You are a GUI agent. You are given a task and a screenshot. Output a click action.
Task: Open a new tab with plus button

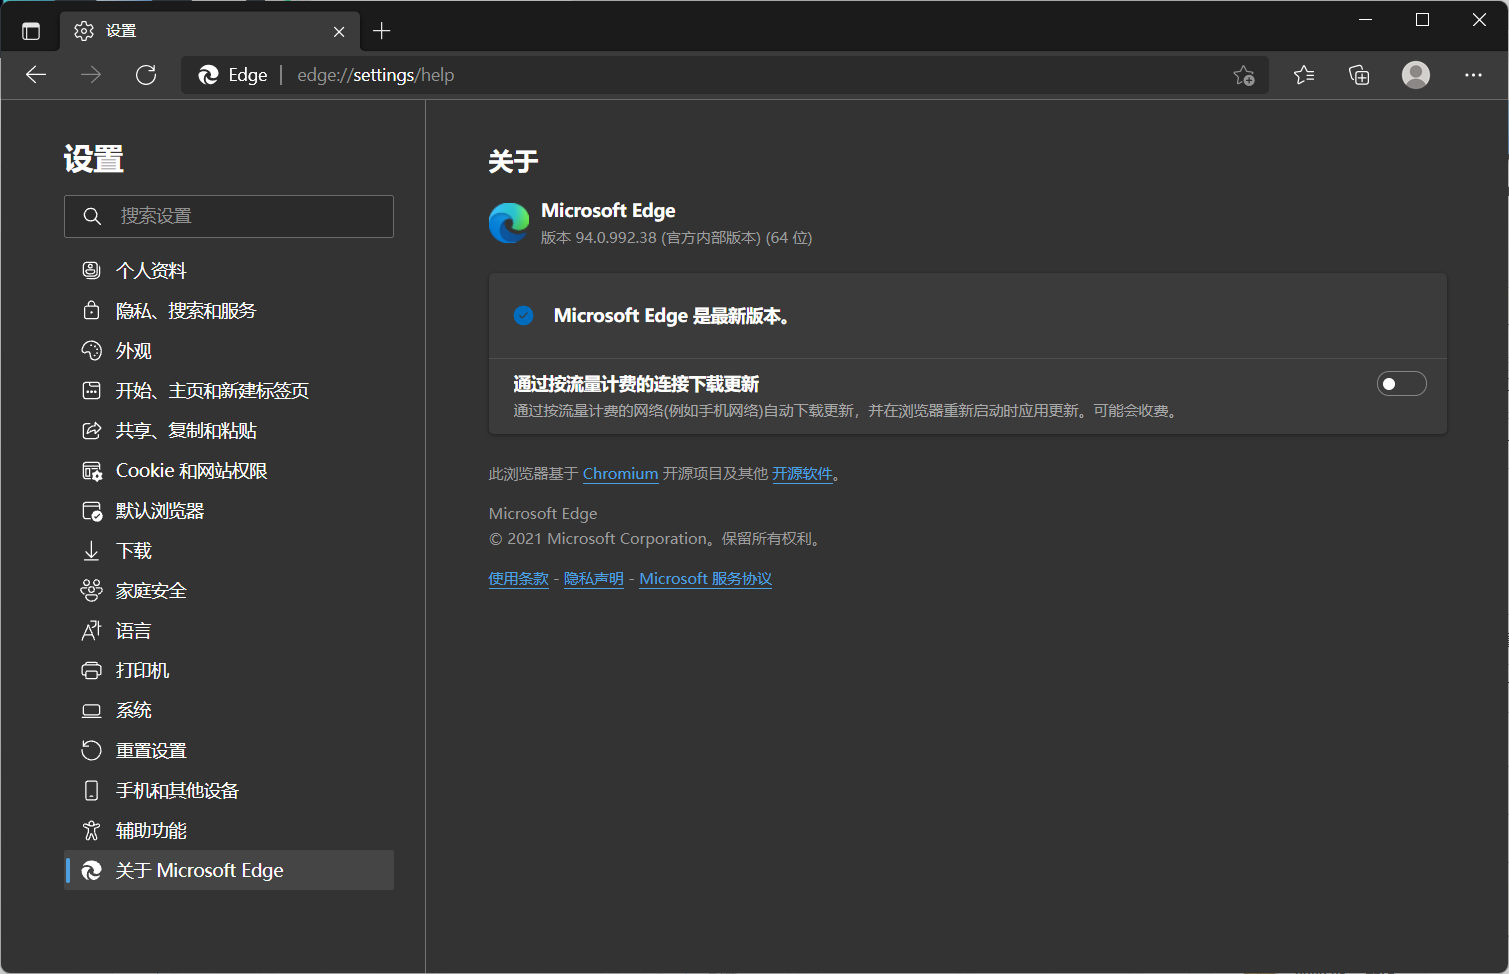pyautogui.click(x=382, y=31)
